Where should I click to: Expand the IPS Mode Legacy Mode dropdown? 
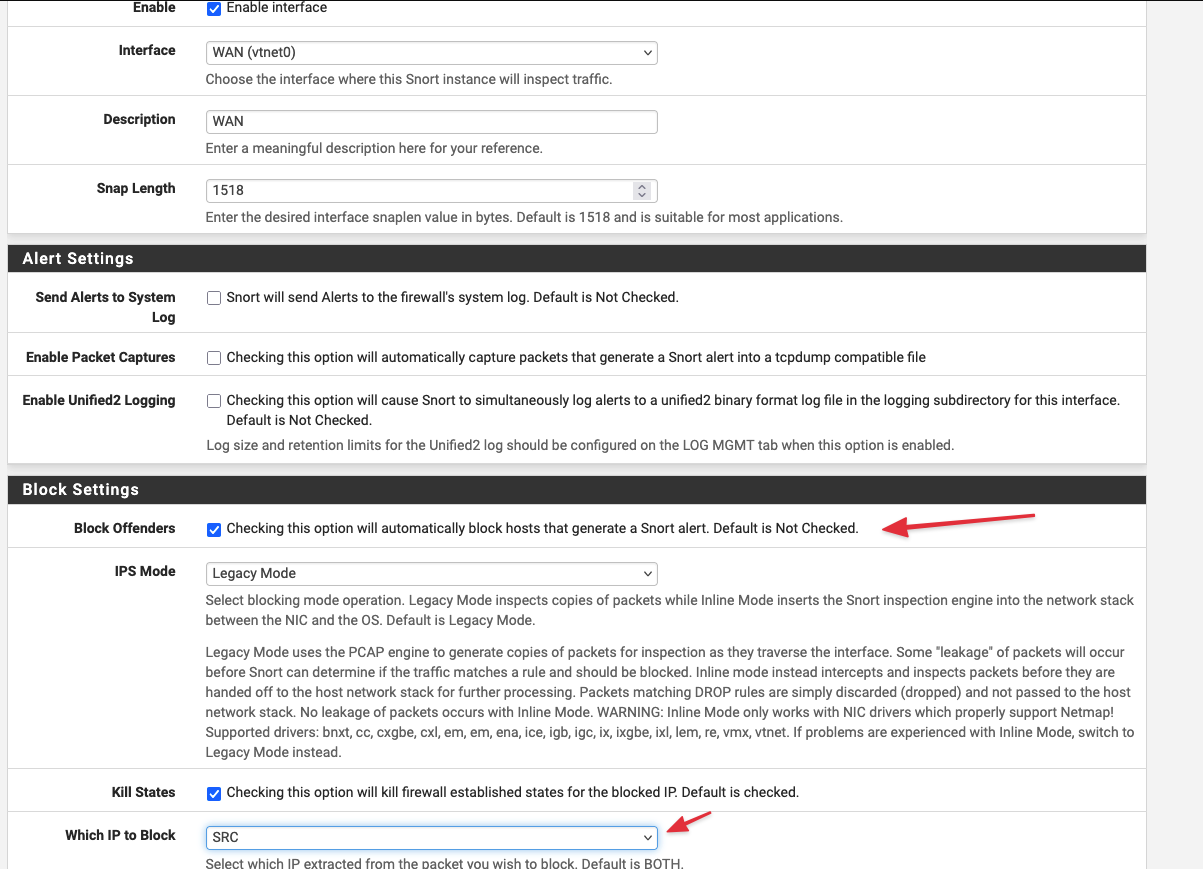coord(431,574)
